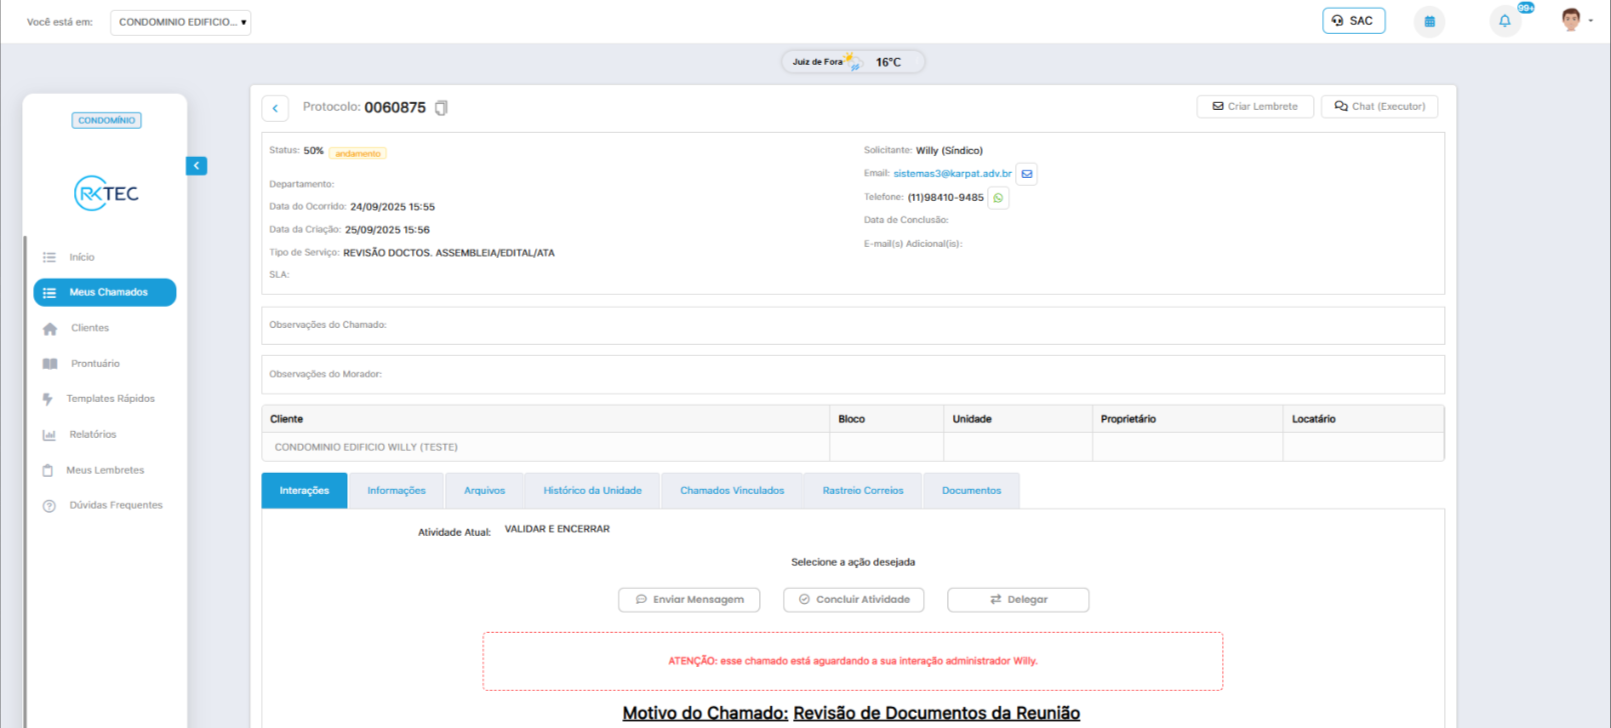Open the condominium selector dropdown
This screenshot has height=728, width=1611.
181,22
